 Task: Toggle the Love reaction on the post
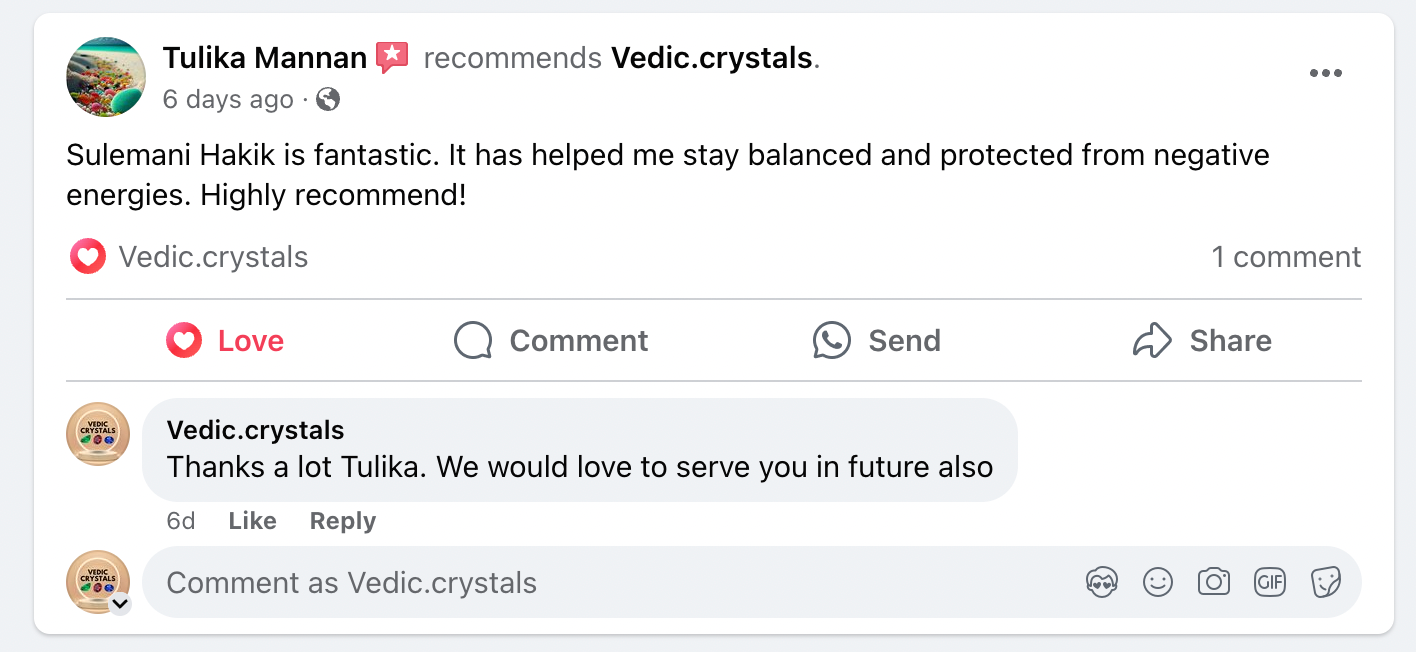point(226,341)
